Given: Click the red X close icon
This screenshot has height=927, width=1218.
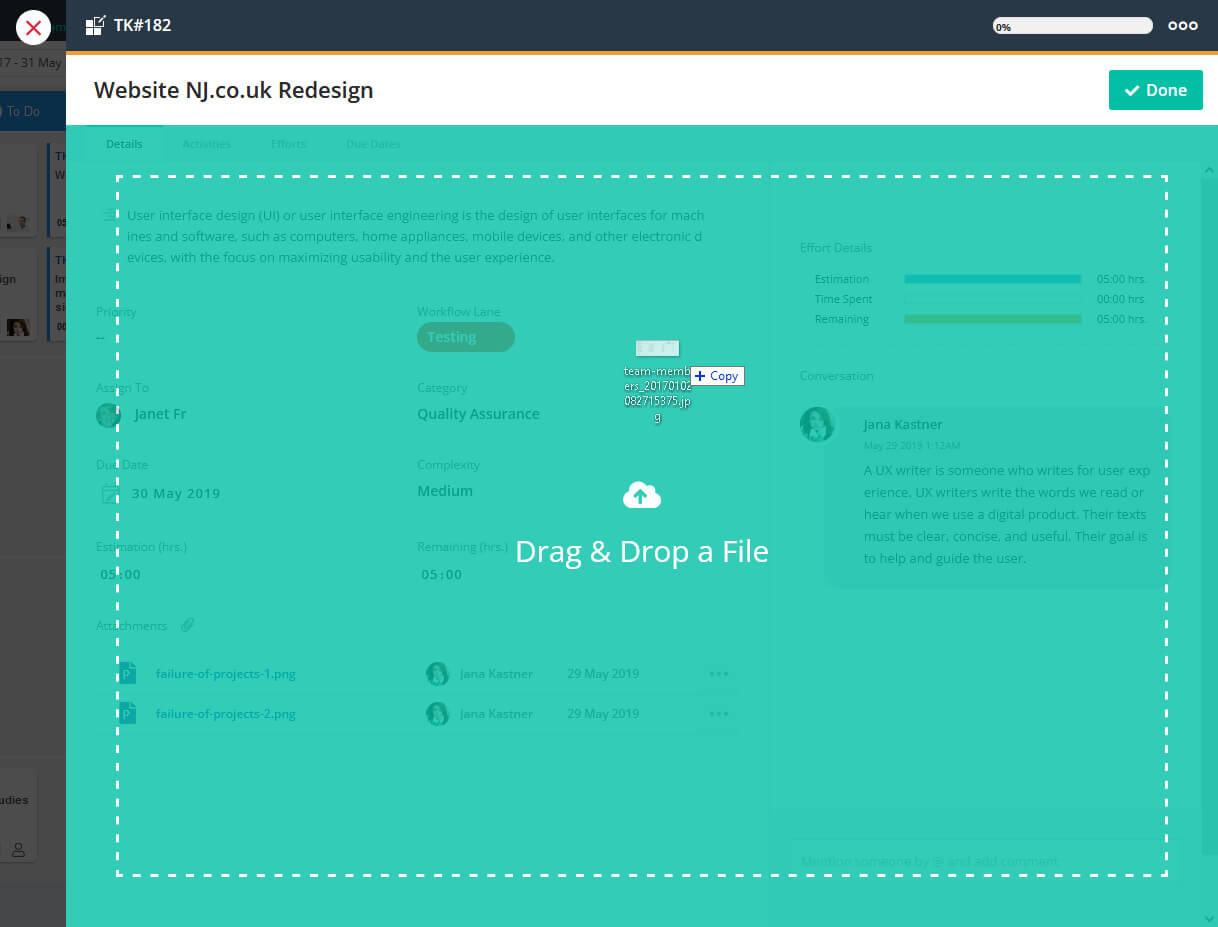Looking at the screenshot, I should point(33,28).
